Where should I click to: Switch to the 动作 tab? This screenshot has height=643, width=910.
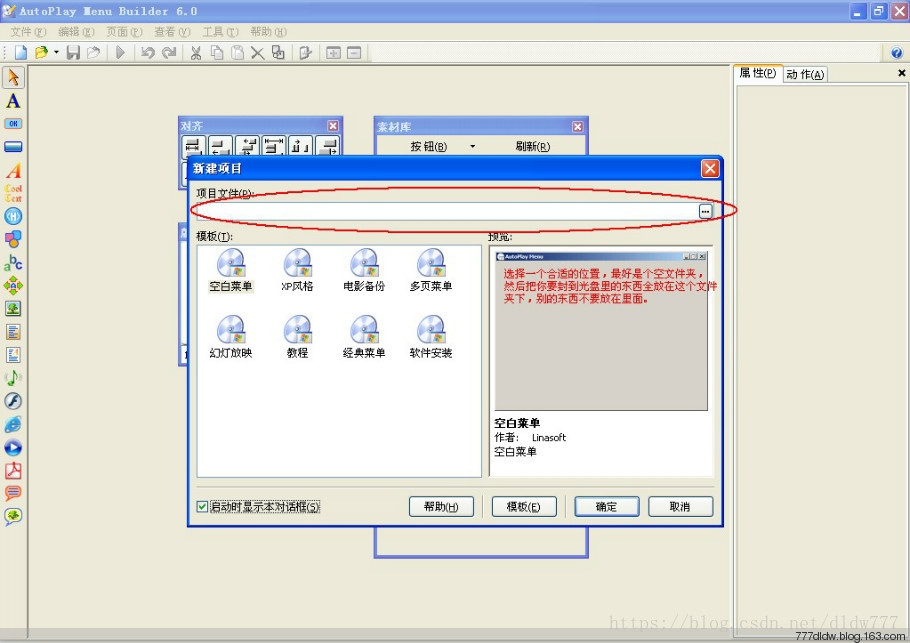pyautogui.click(x=806, y=74)
